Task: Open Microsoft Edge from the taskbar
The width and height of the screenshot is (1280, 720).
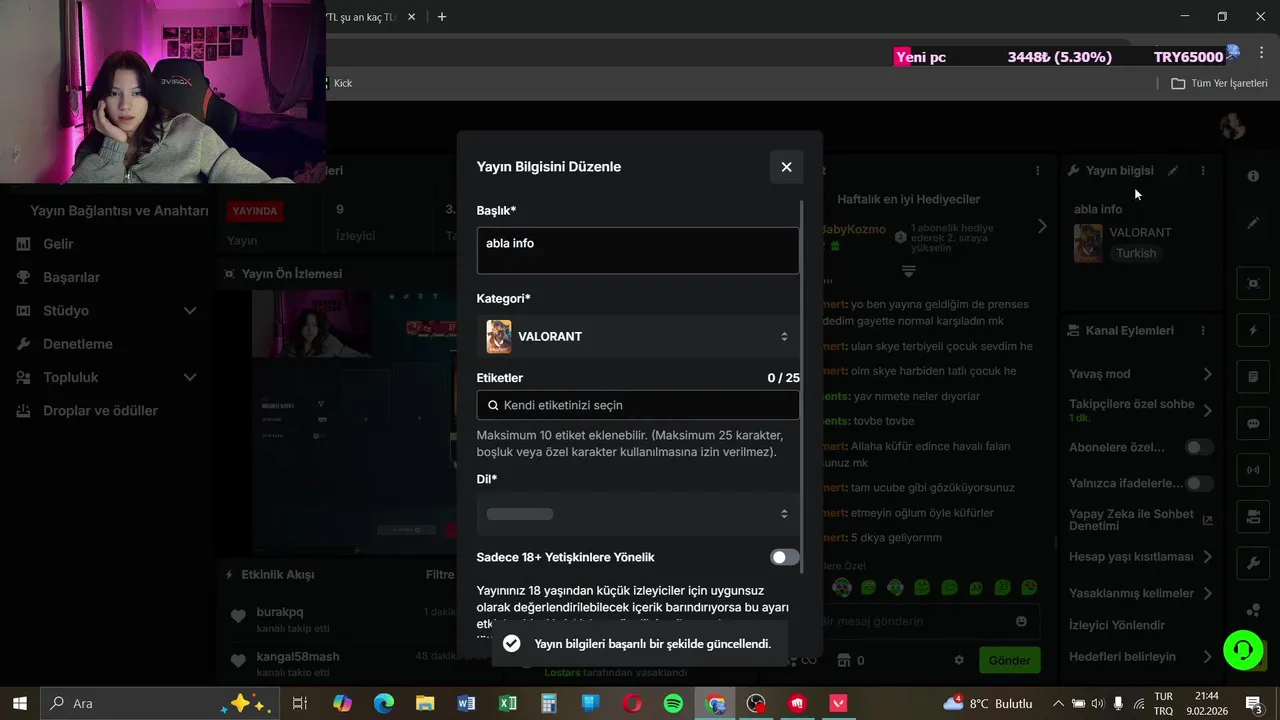Action: pos(384,703)
